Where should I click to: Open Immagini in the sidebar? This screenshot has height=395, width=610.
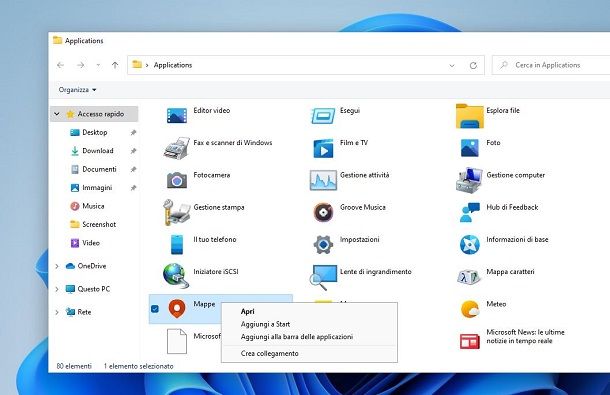[97, 188]
